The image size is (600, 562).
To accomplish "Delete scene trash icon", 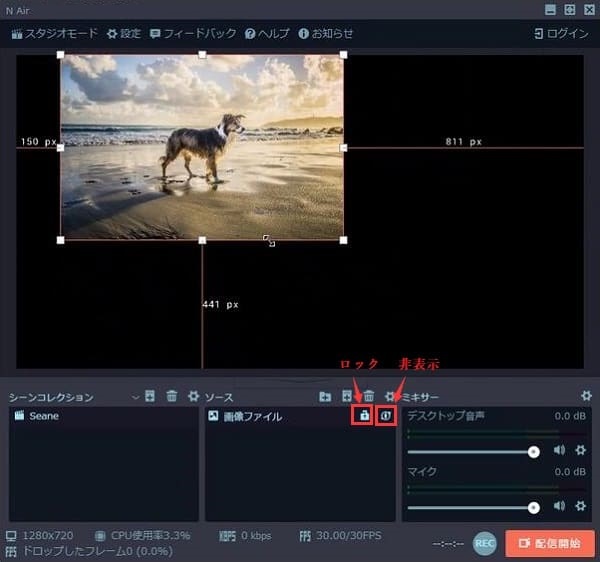I will point(172,396).
